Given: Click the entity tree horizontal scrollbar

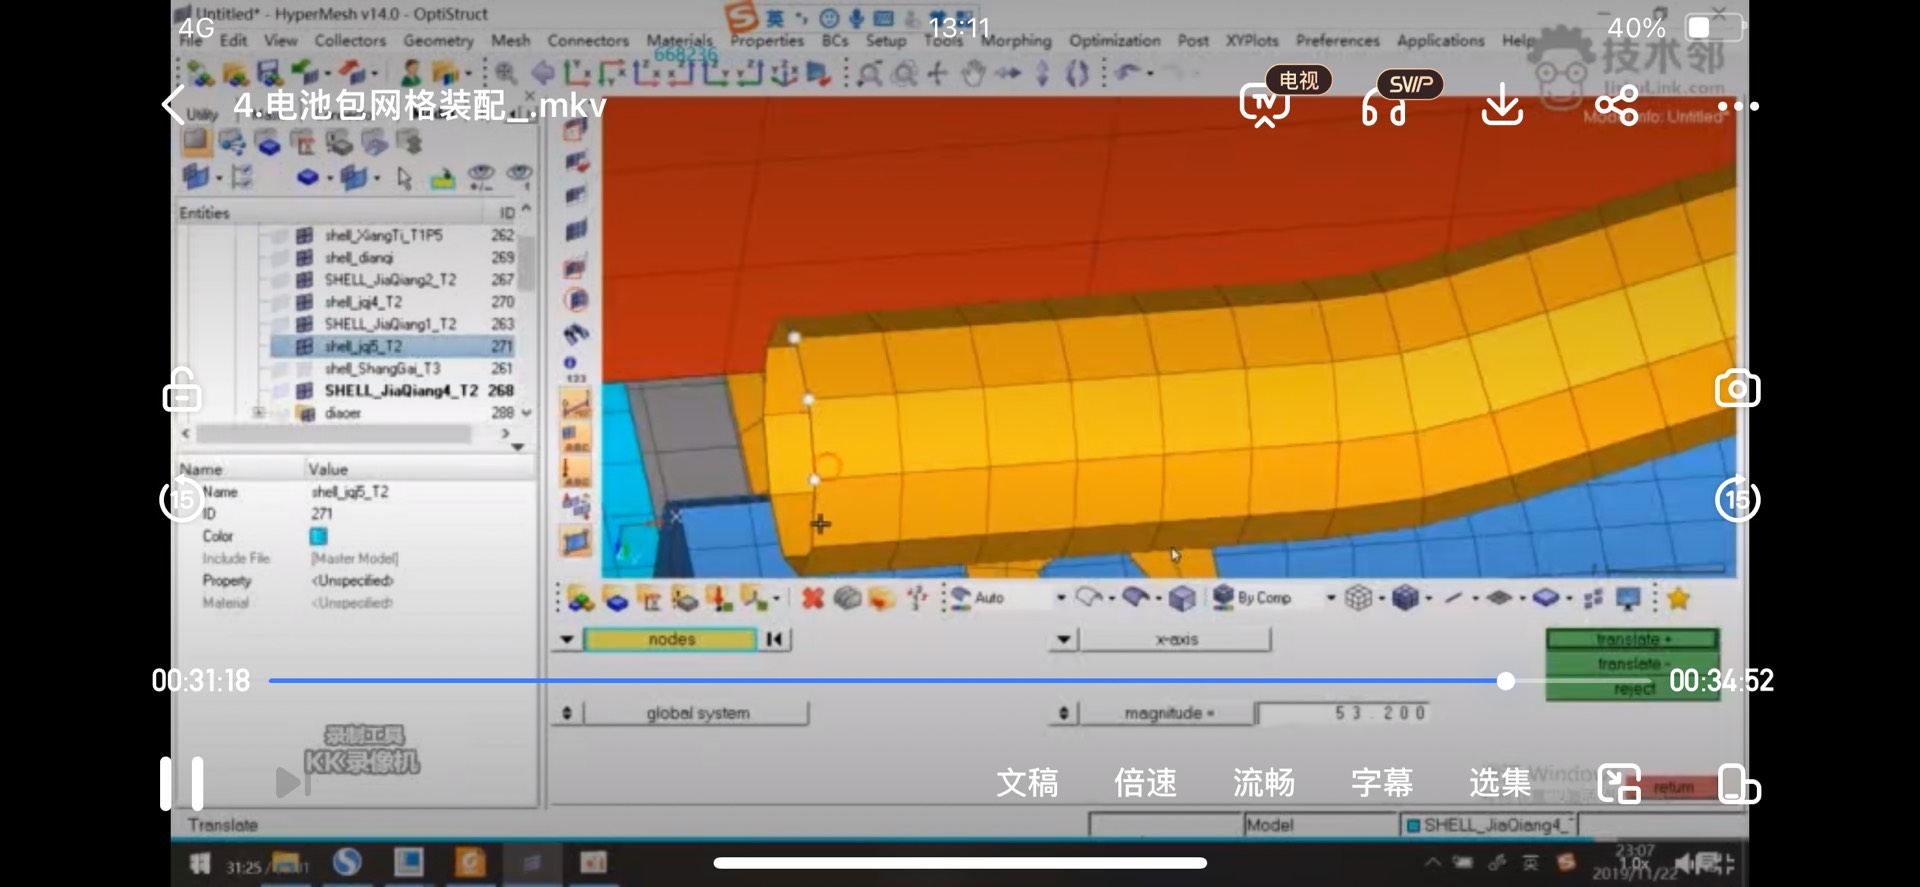Looking at the screenshot, I should tap(334, 434).
